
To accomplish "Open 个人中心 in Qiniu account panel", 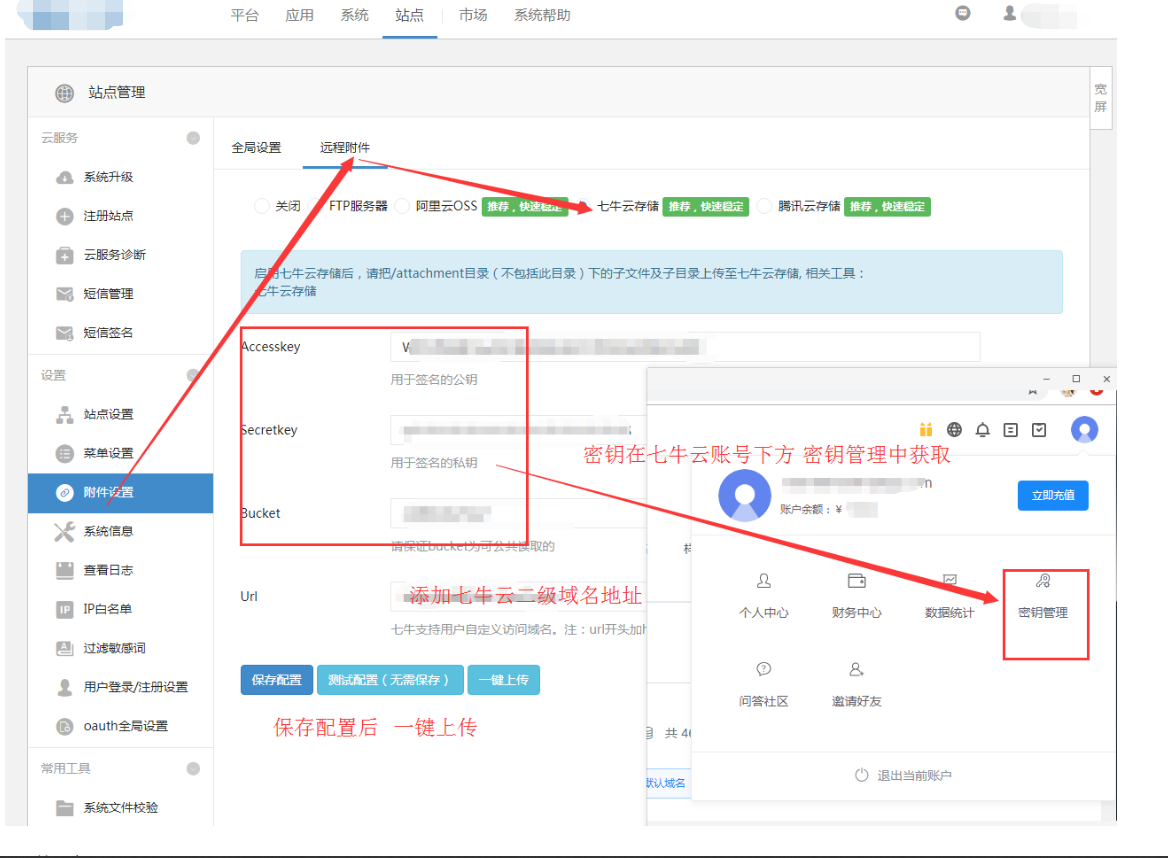I will pos(764,597).
